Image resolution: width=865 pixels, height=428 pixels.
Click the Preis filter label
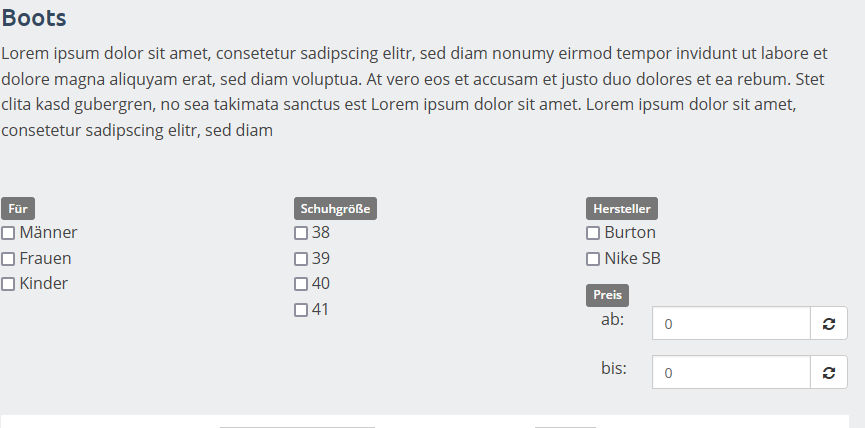[607, 295]
